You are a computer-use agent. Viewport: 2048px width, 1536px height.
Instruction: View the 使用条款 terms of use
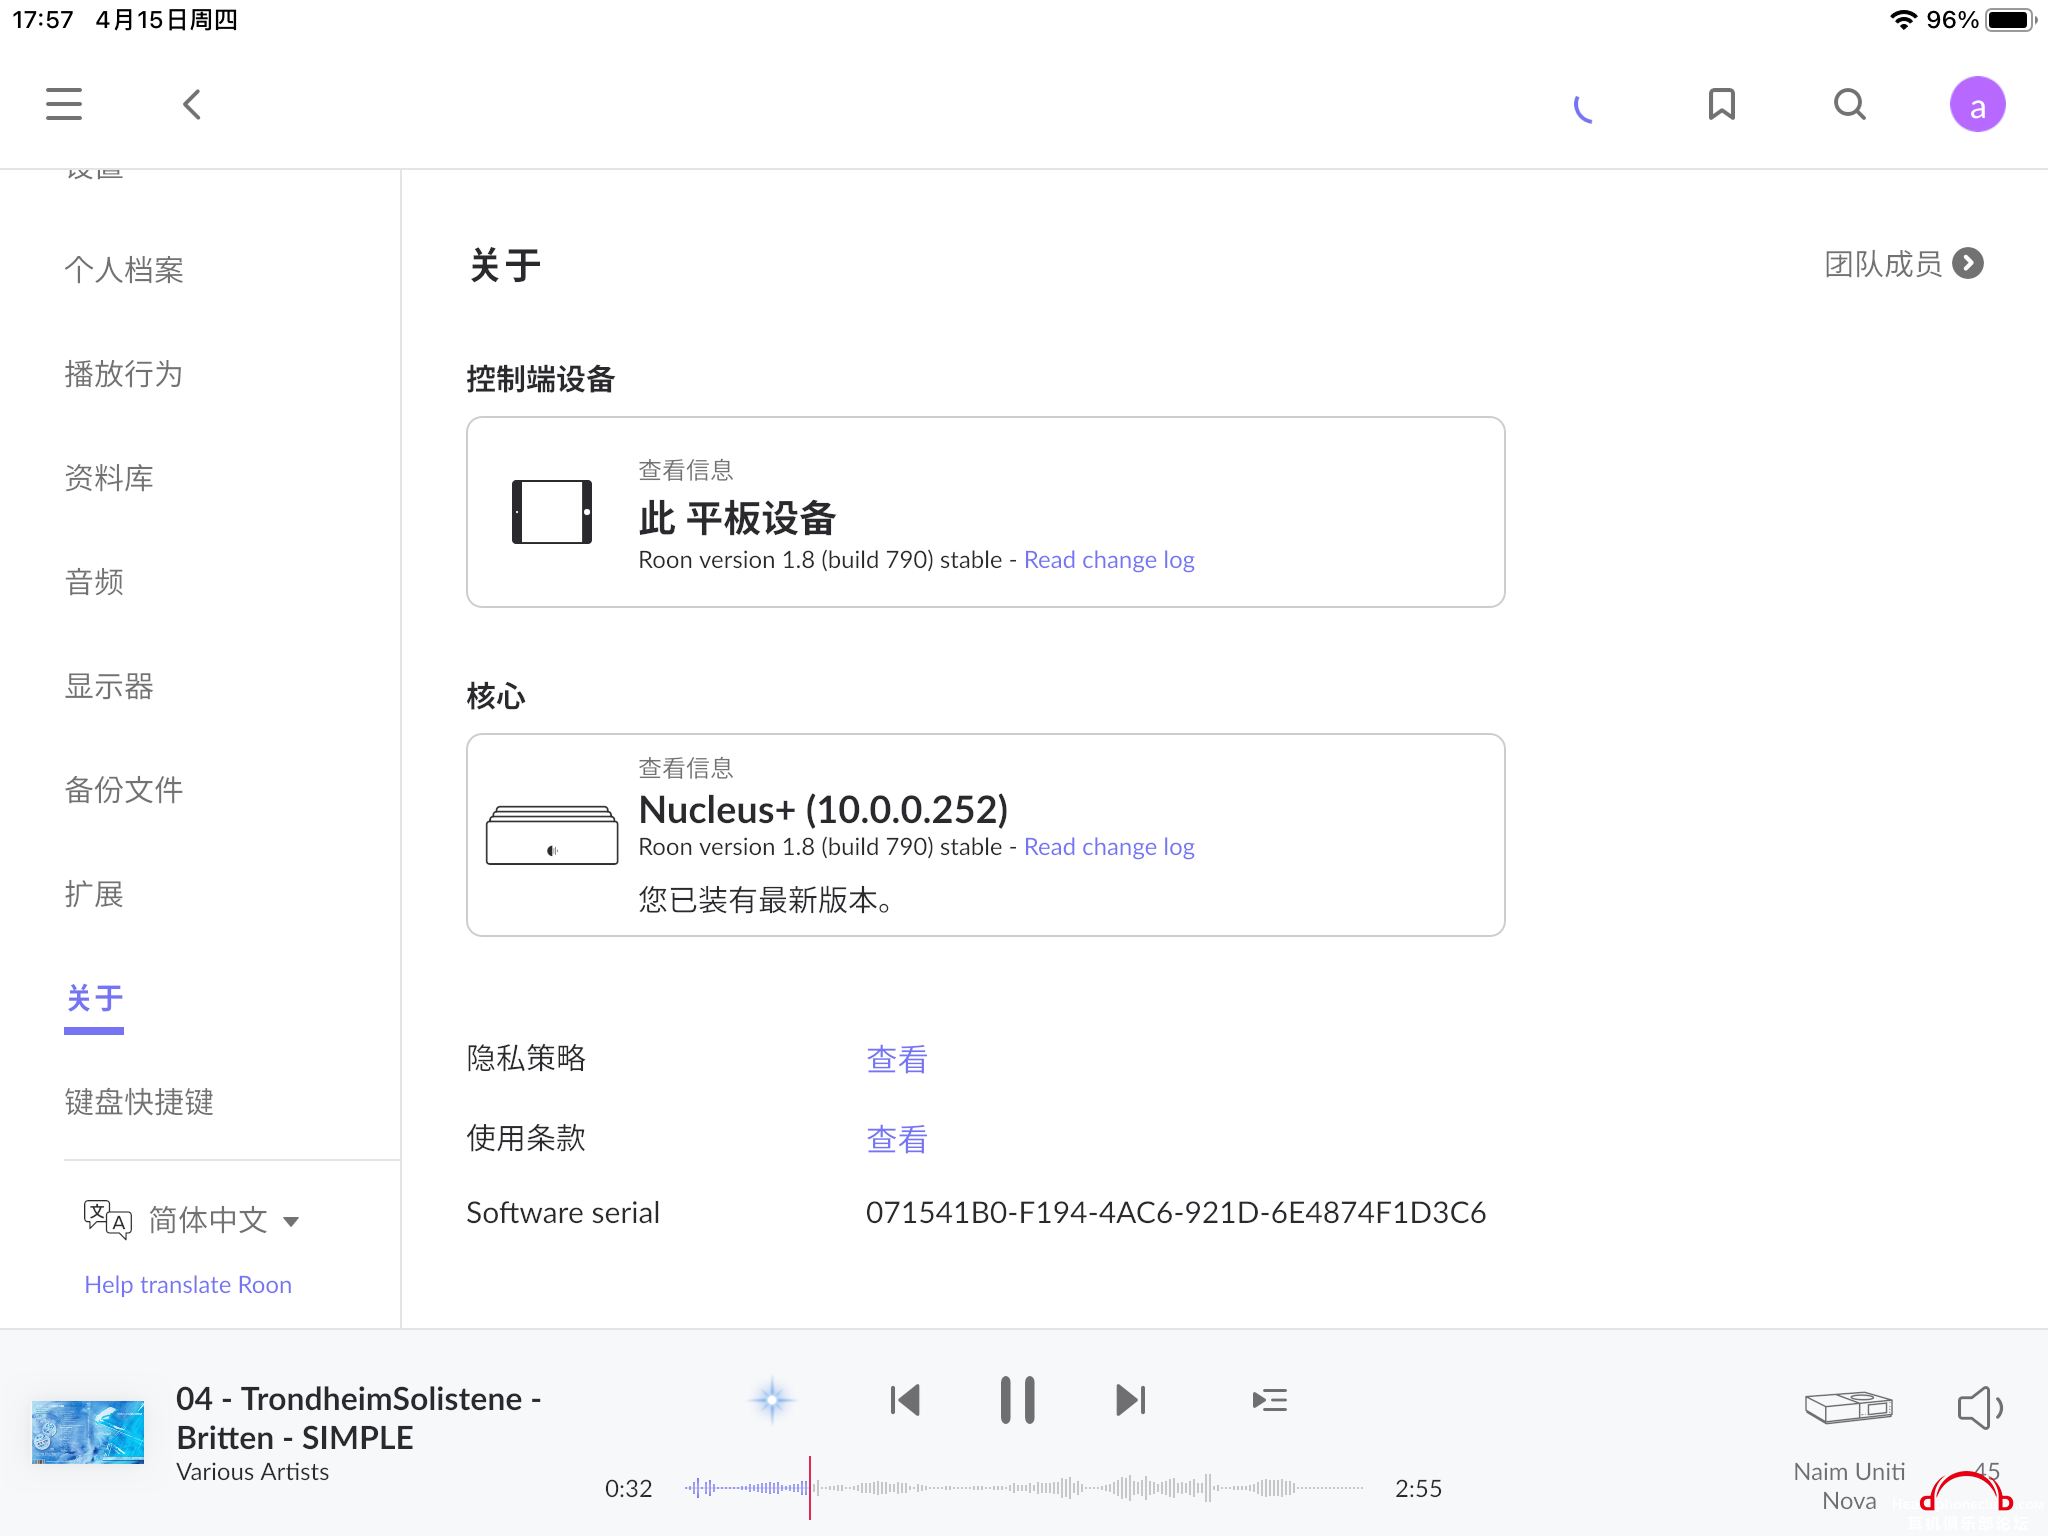[897, 1139]
